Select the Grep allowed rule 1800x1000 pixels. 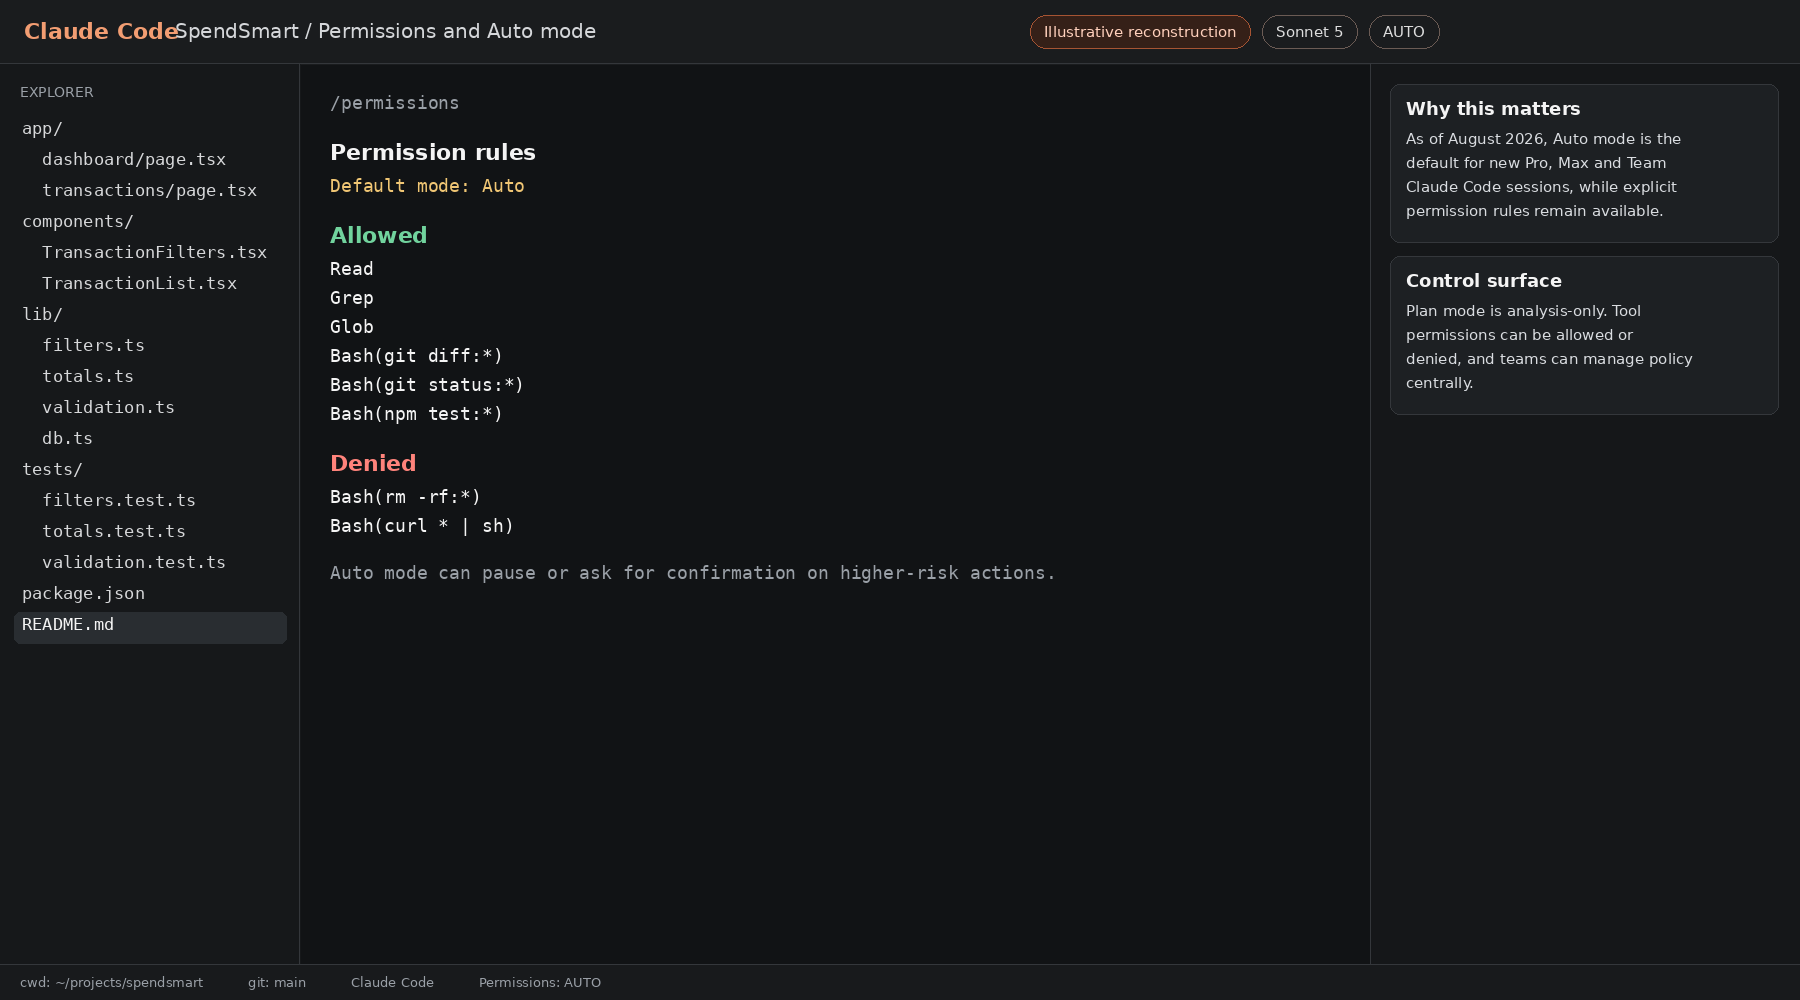click(352, 298)
